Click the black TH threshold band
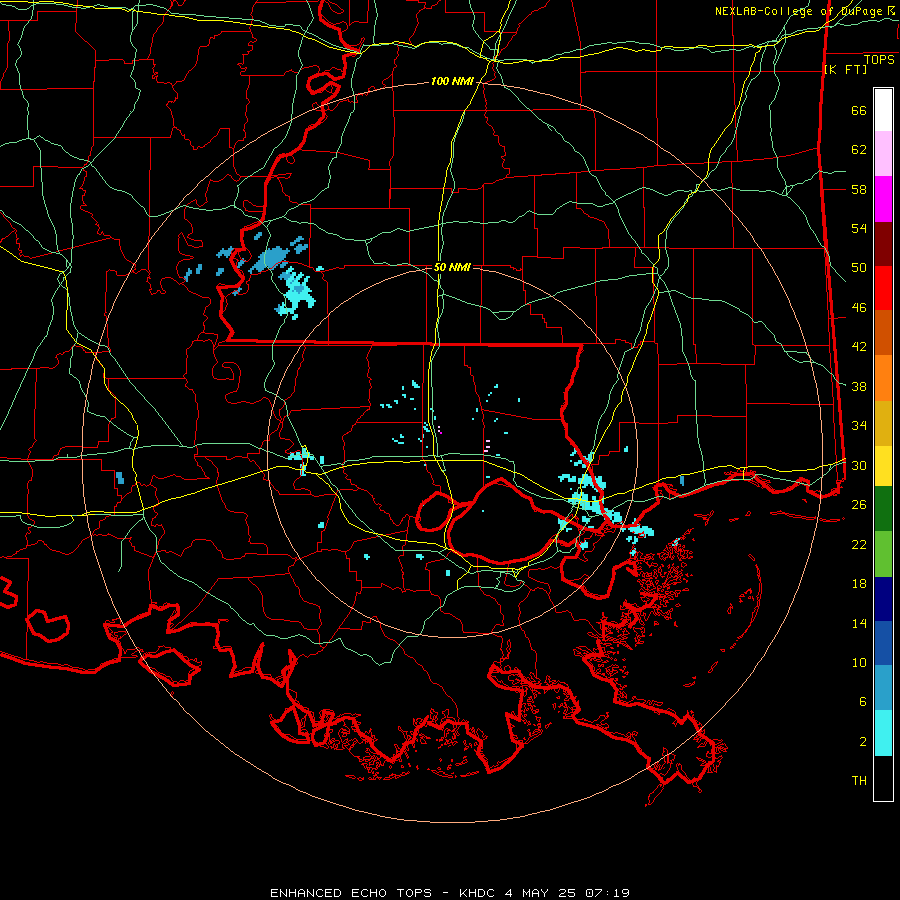 (883, 778)
